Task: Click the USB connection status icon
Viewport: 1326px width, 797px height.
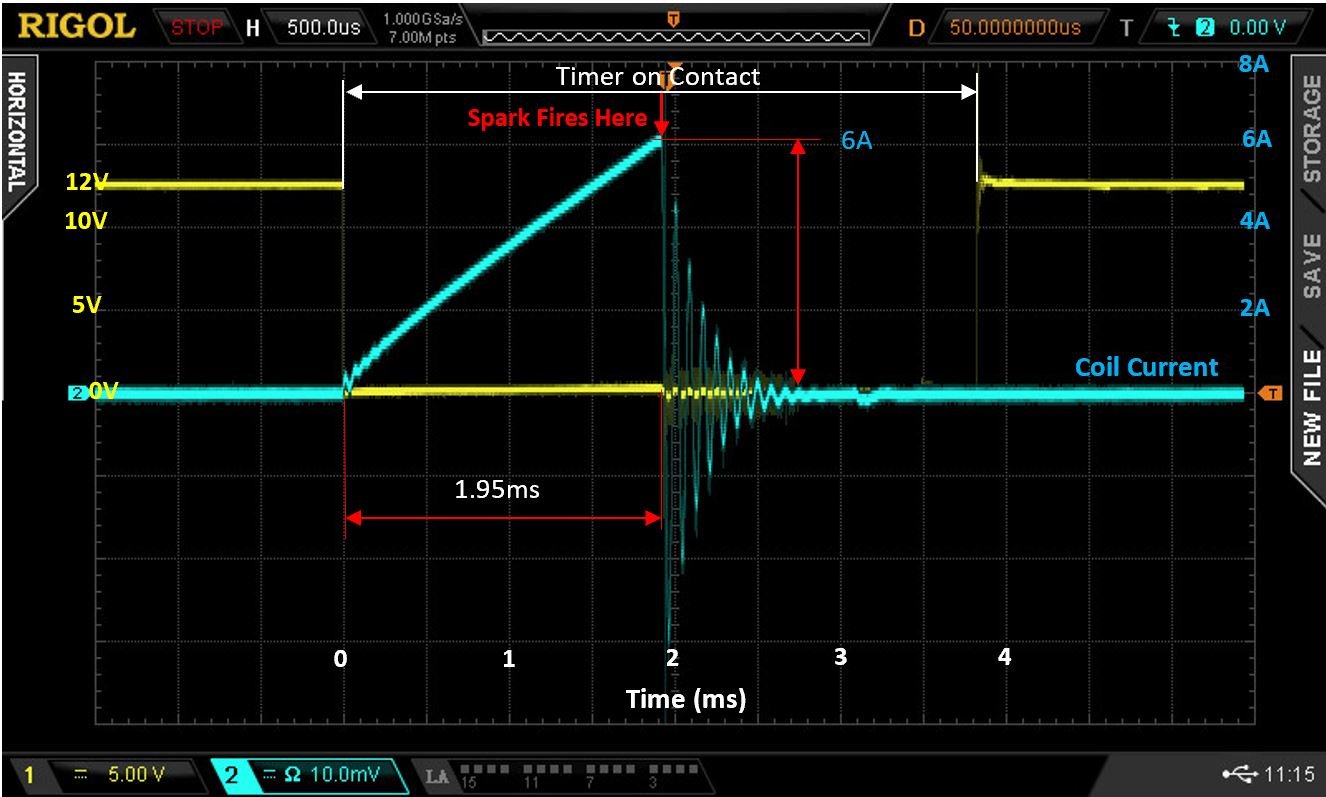Action: click(1238, 773)
